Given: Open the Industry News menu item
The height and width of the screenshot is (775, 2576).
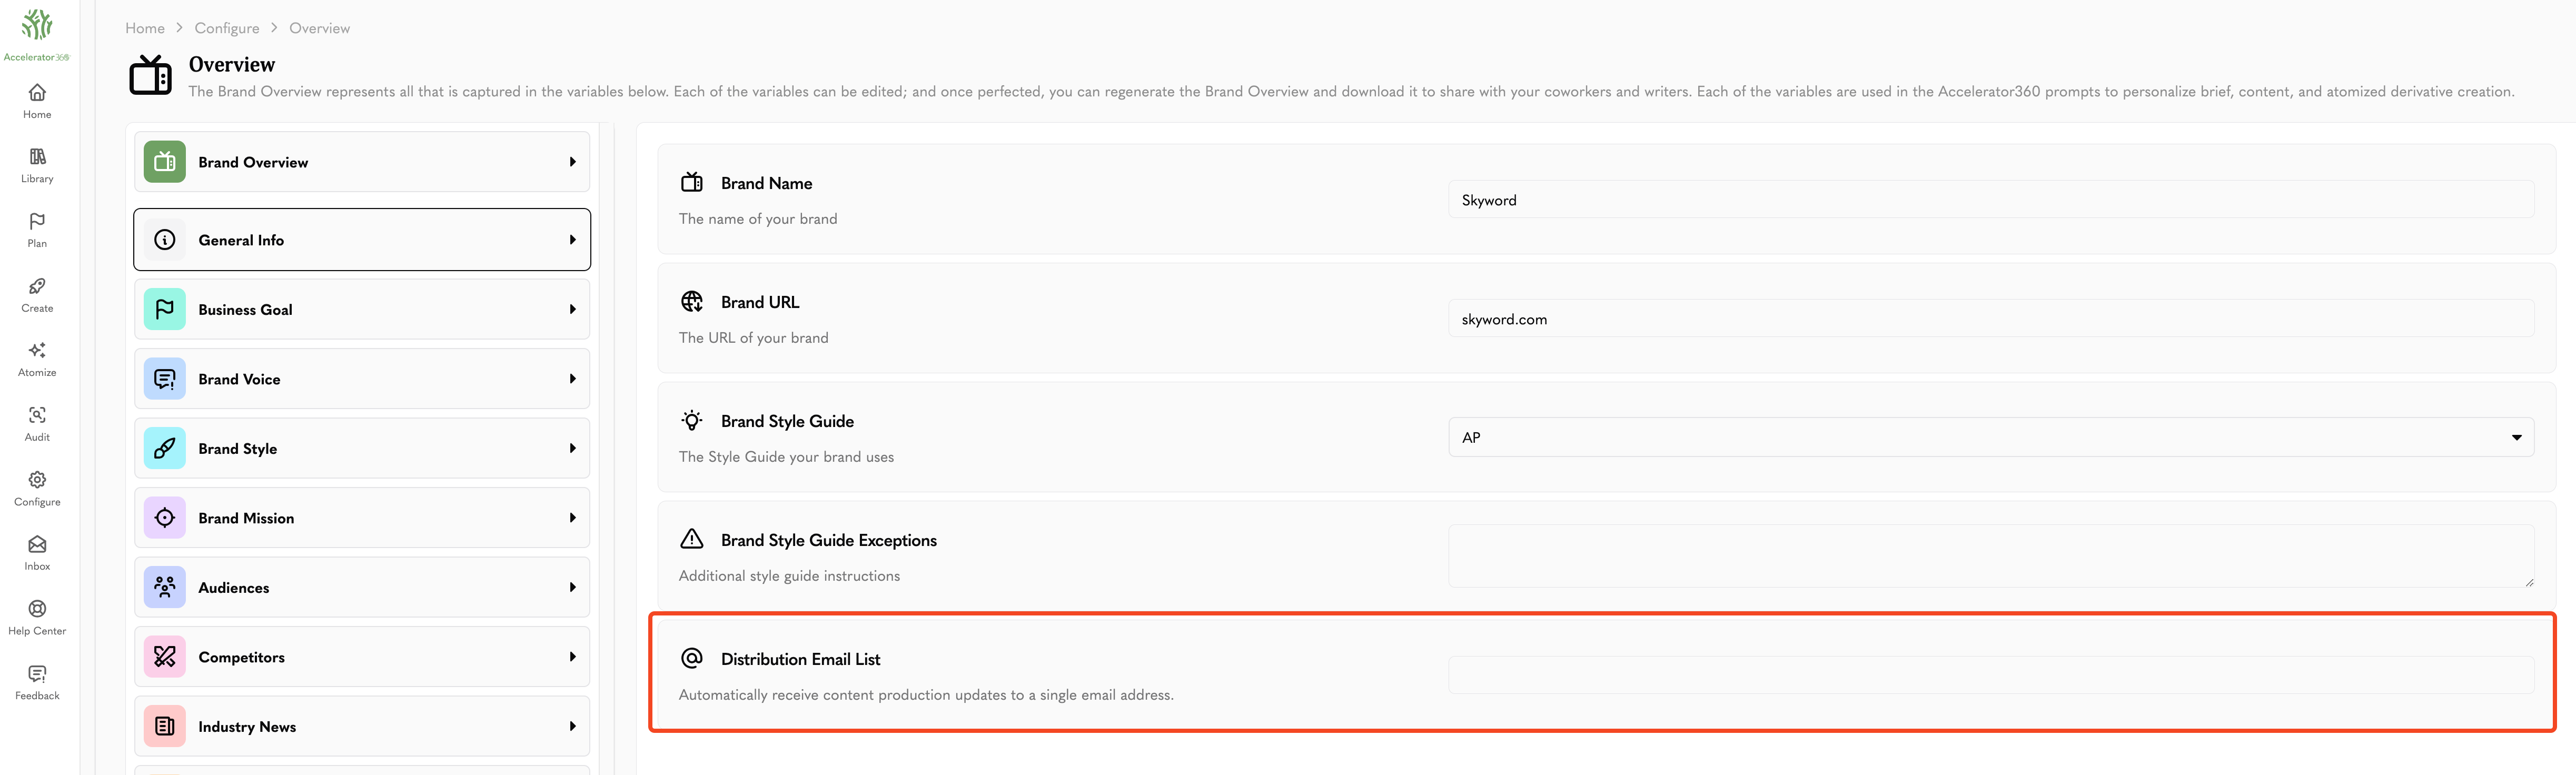Looking at the screenshot, I should click(362, 726).
